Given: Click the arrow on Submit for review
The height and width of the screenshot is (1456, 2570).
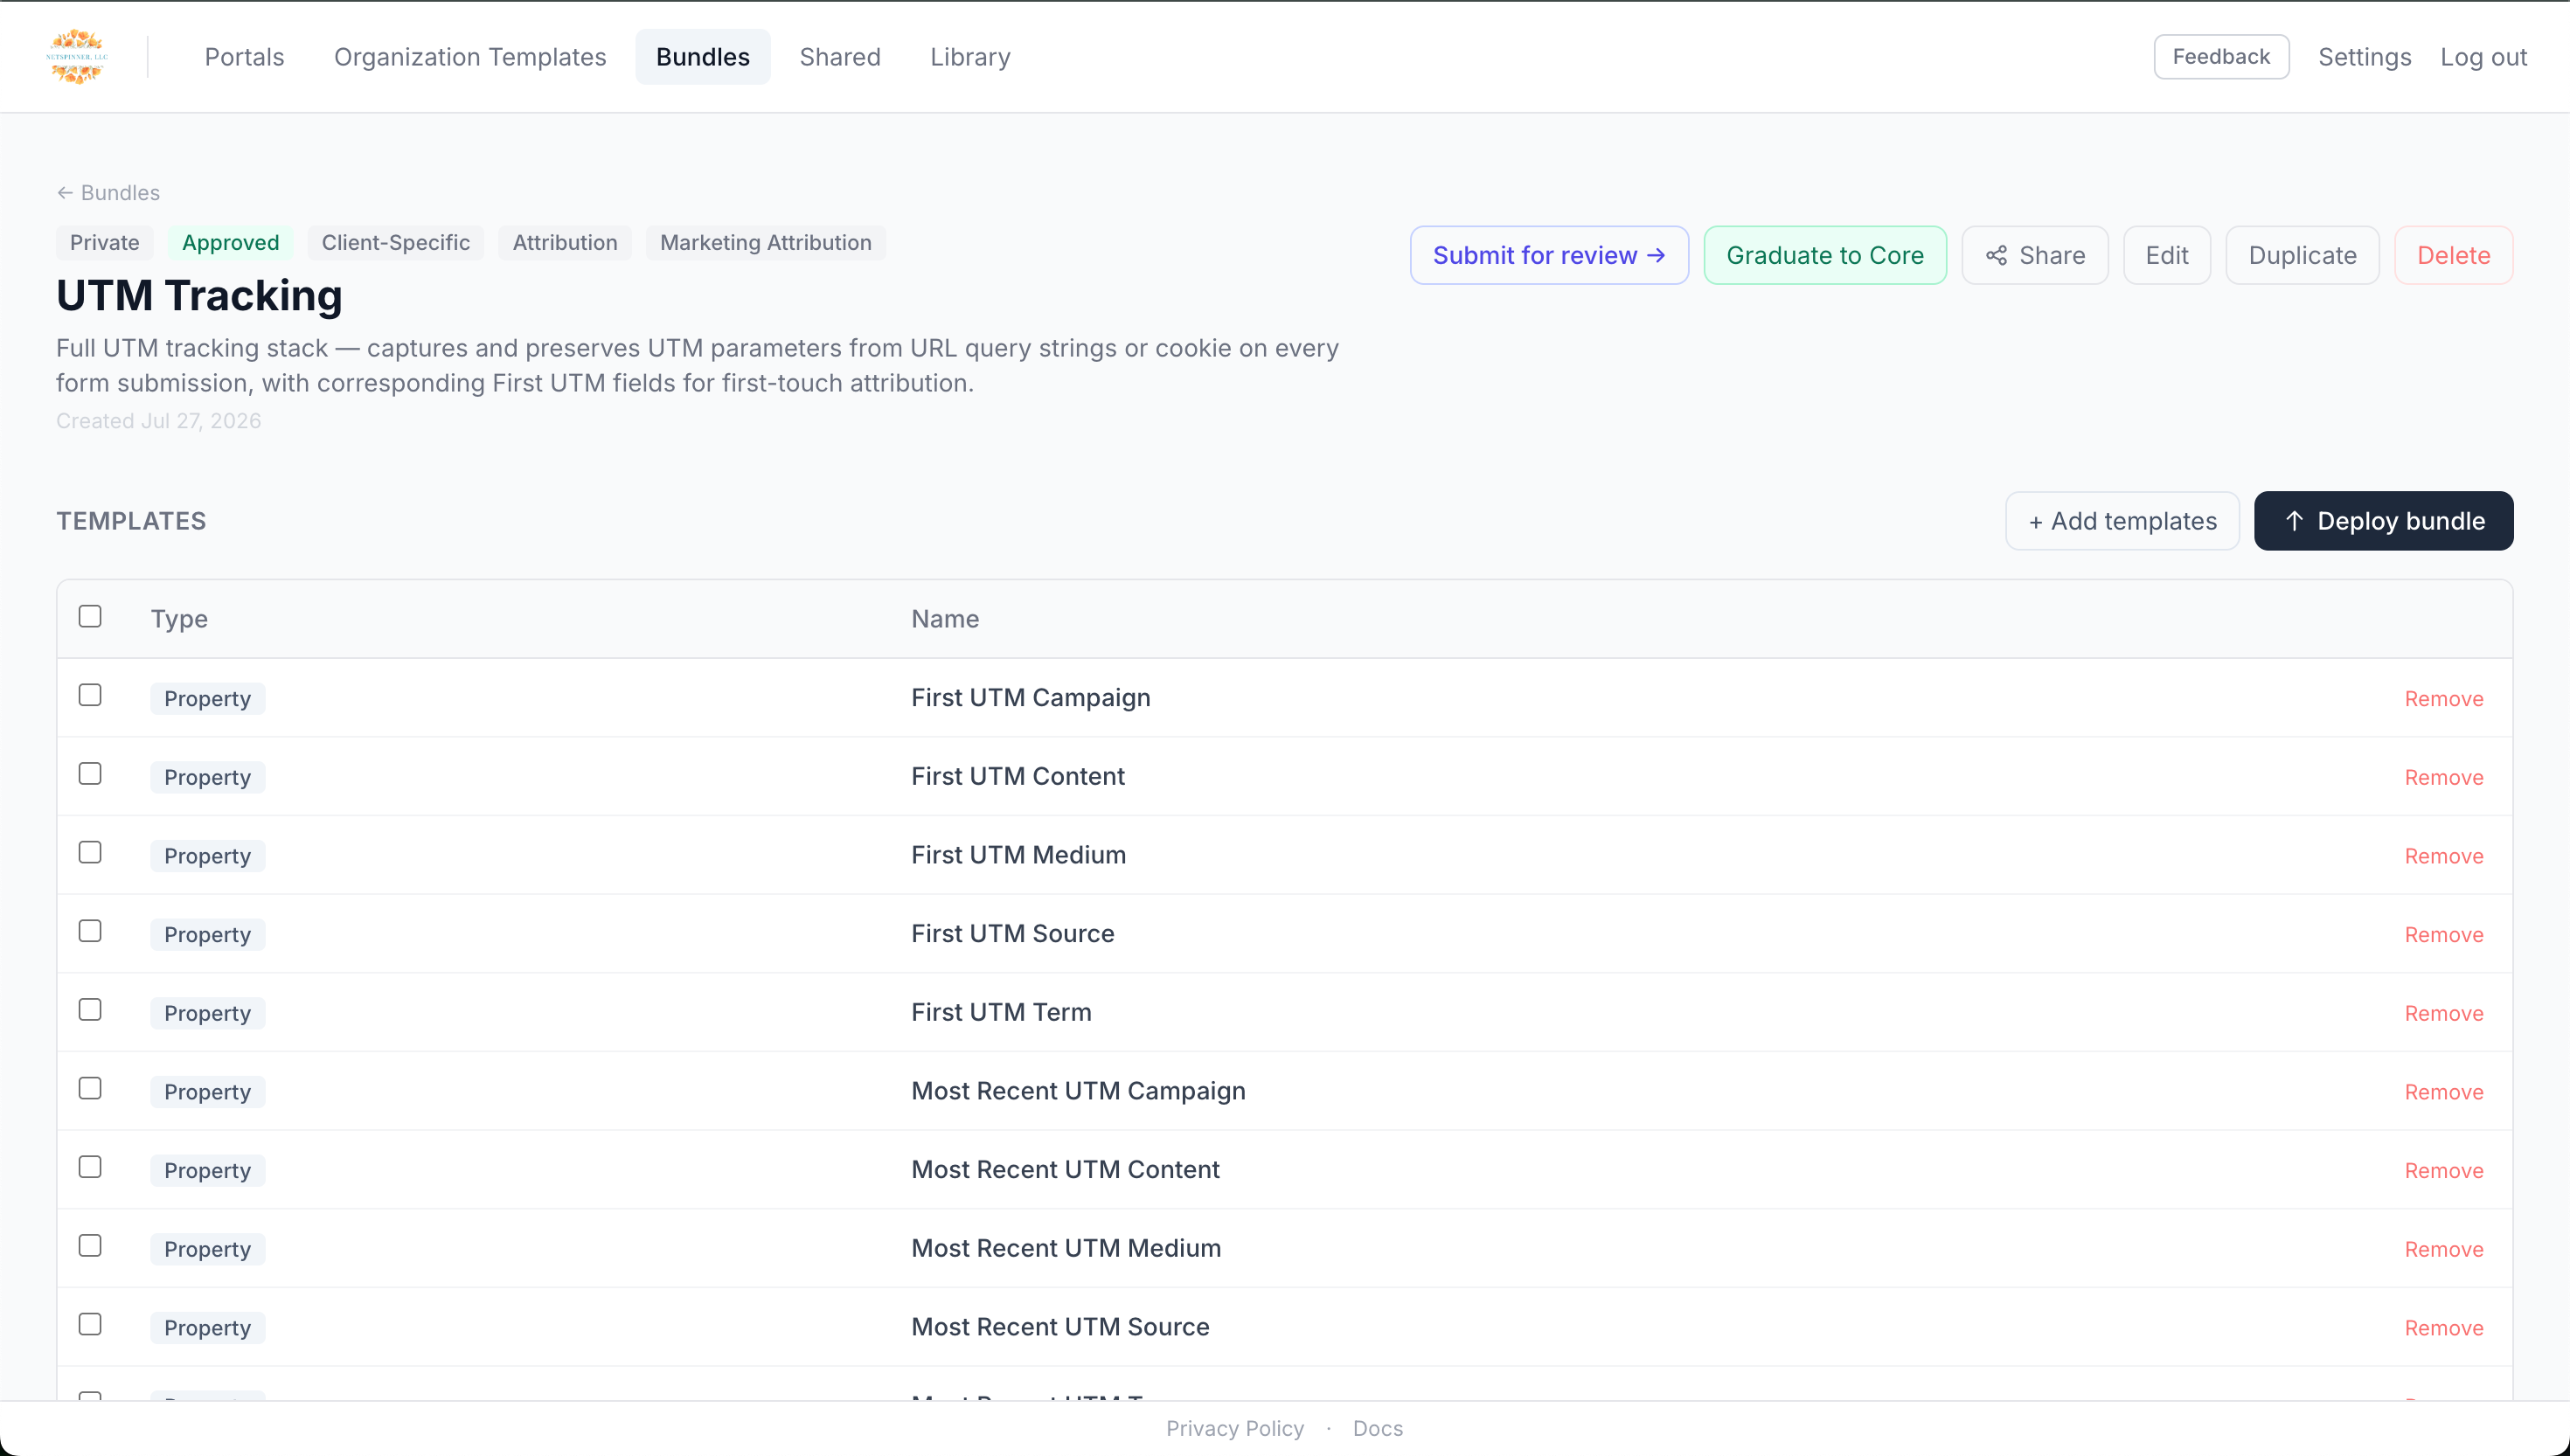Looking at the screenshot, I should click(1657, 256).
